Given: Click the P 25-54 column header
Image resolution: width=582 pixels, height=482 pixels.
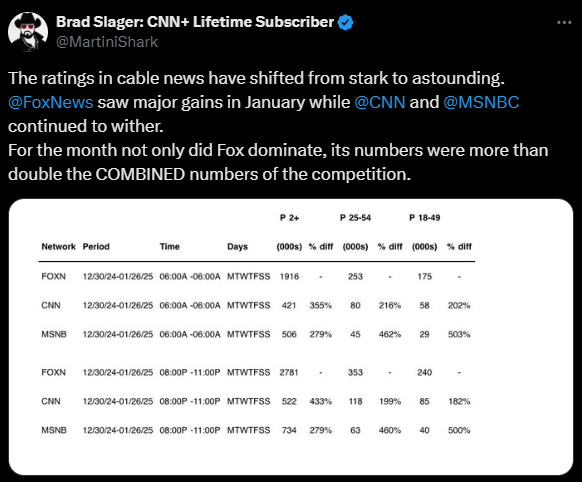Looking at the screenshot, I should (355, 218).
